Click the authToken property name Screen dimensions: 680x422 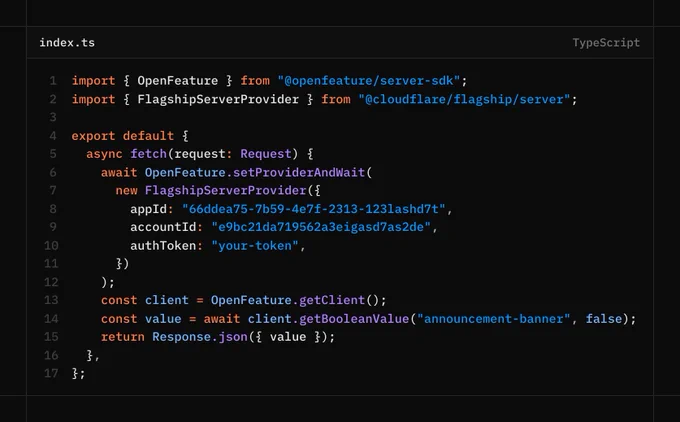(x=163, y=245)
